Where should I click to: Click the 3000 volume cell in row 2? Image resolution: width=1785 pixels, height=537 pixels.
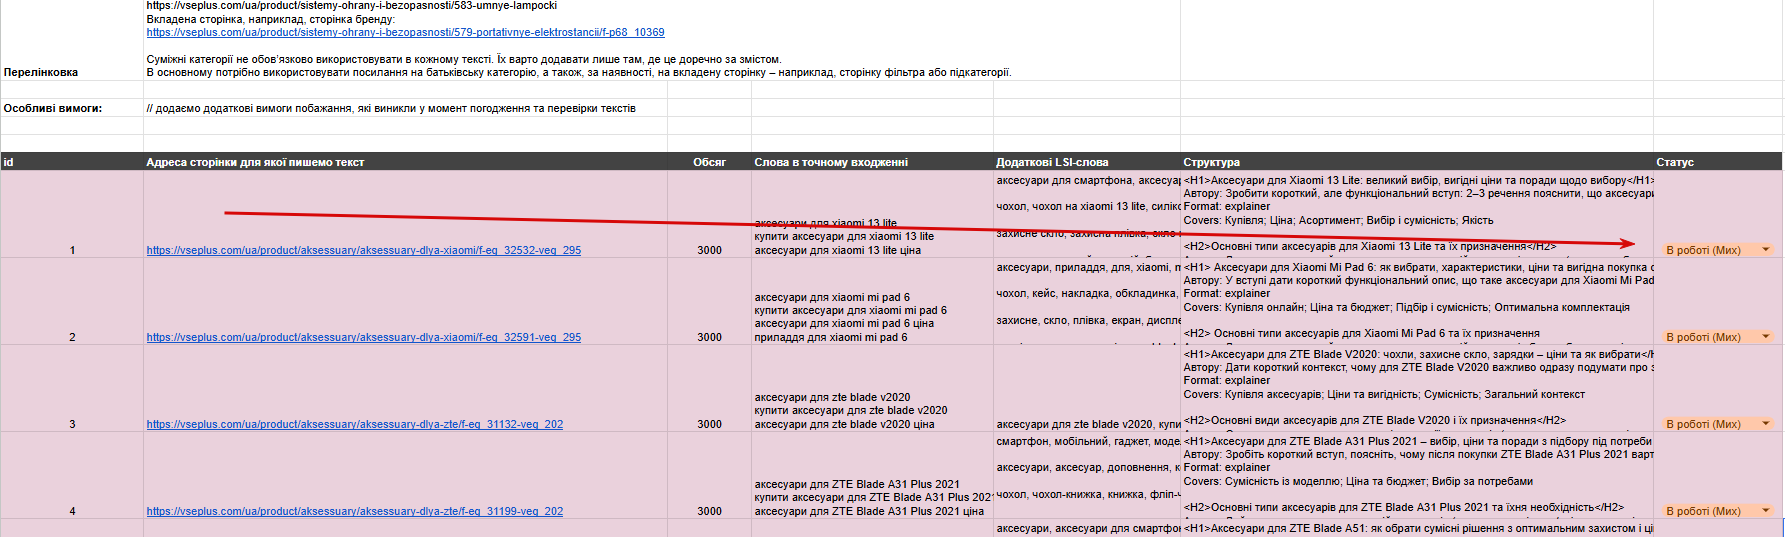tap(709, 301)
